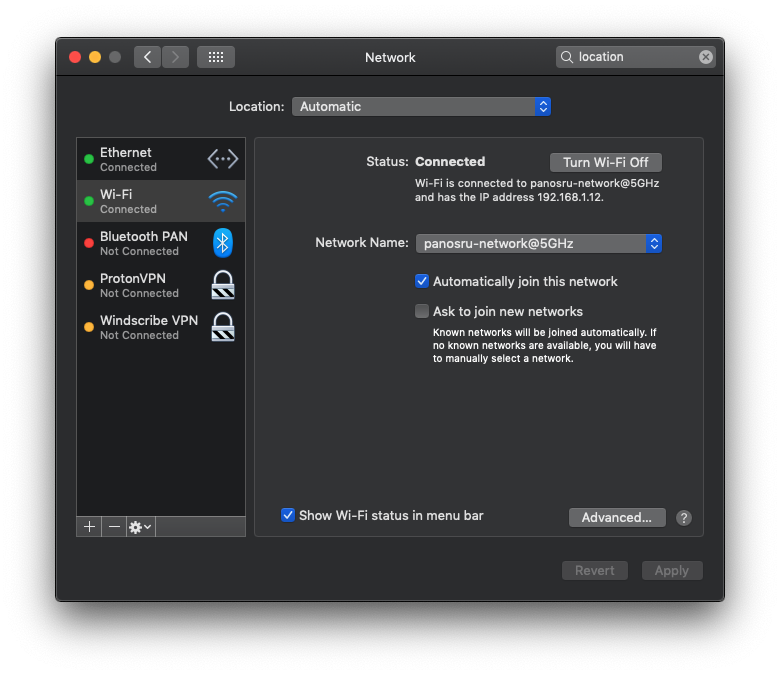The height and width of the screenshot is (675, 780).
Task: Select the Windscribe VPN service
Action: coord(161,327)
